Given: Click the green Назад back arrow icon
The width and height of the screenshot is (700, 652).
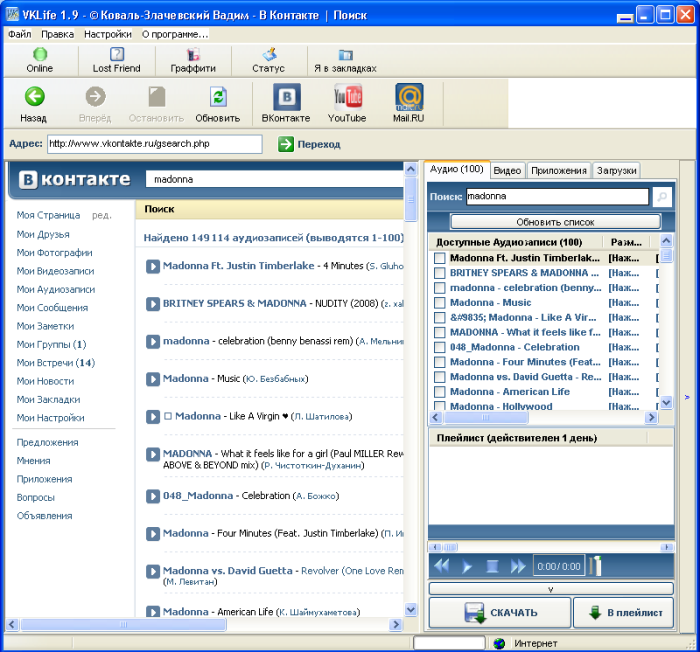Looking at the screenshot, I should point(34,97).
